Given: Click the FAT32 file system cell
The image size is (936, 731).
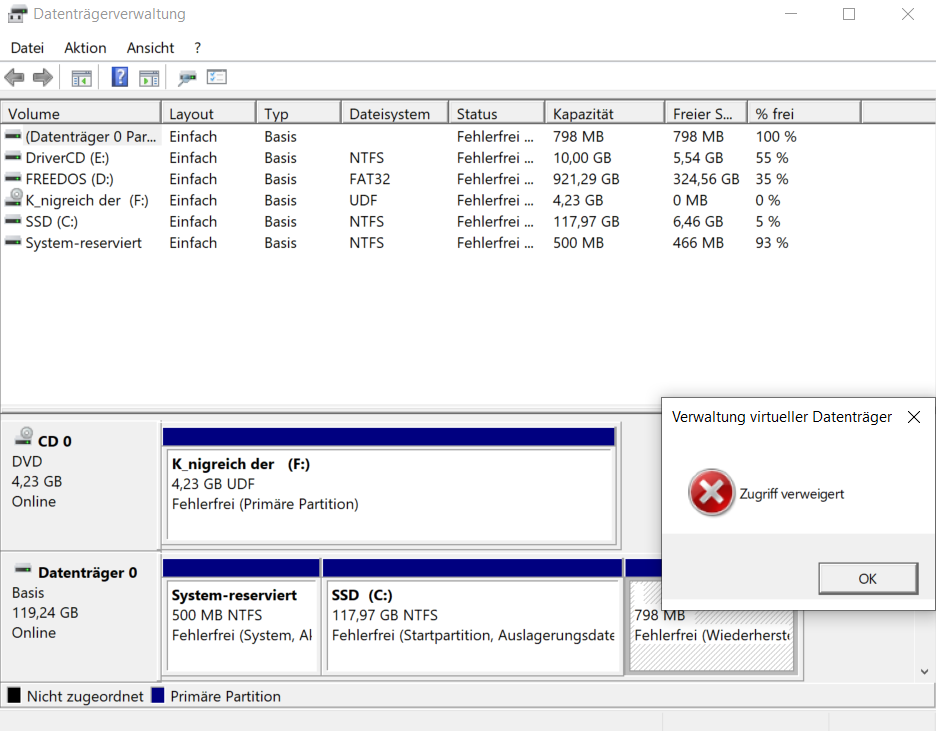Looking at the screenshot, I should pyautogui.click(x=370, y=179).
